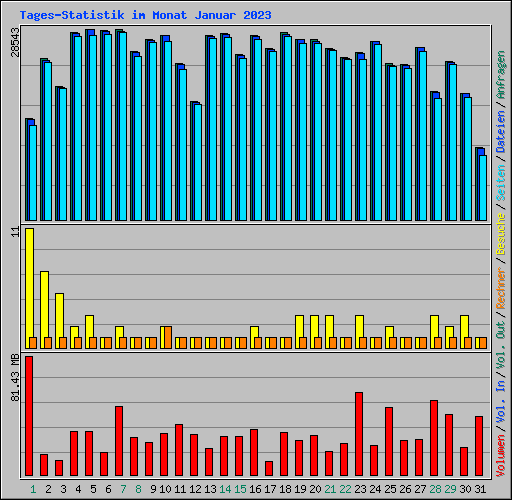Click the 'Vol. In' legend label
Viewport: 512px width, 500px height.
click(501, 402)
